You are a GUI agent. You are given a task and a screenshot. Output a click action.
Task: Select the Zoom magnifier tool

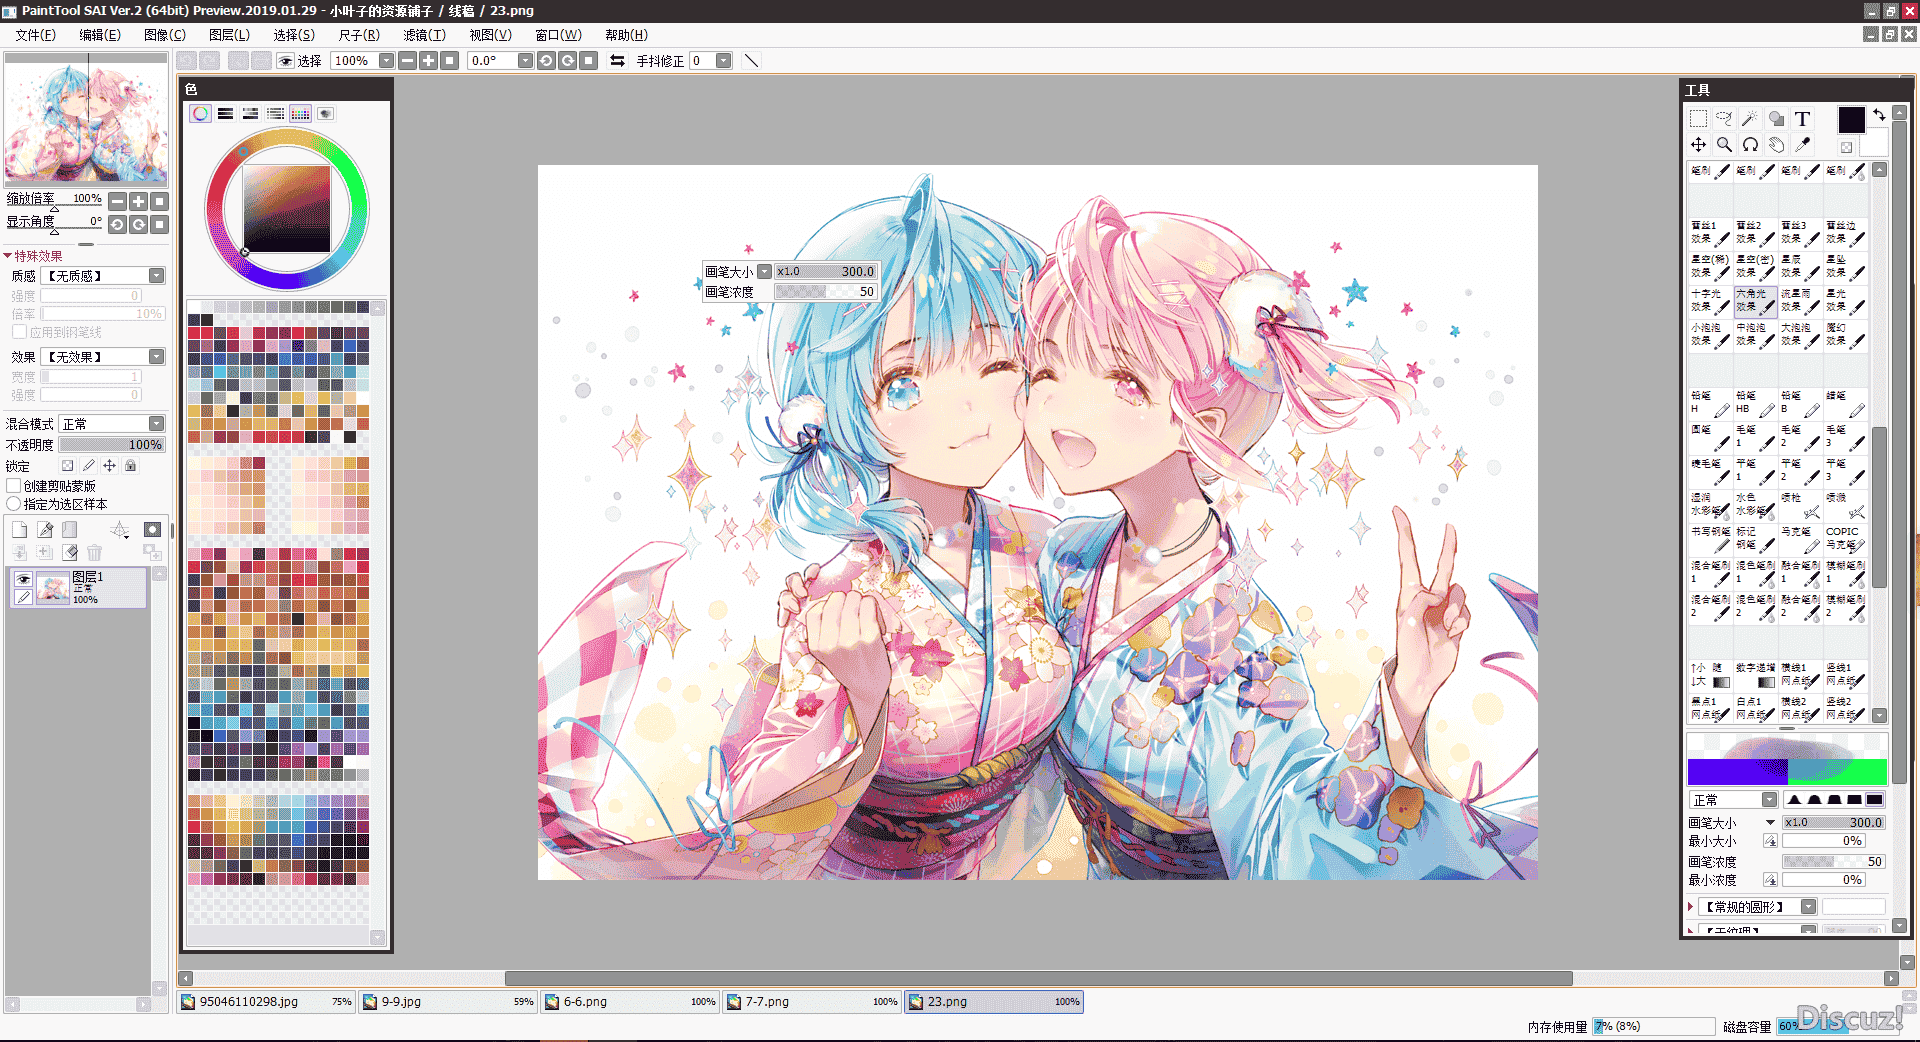pos(1724,145)
